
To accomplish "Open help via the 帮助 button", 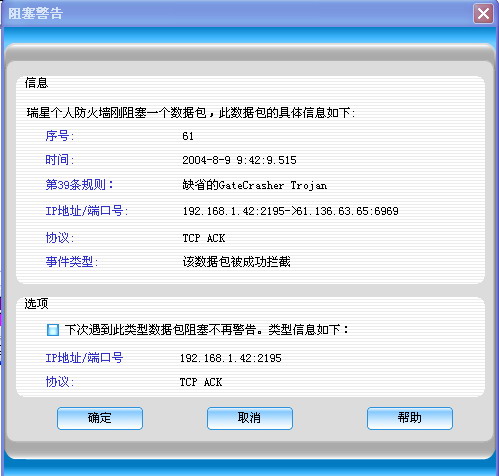I will coord(410,418).
